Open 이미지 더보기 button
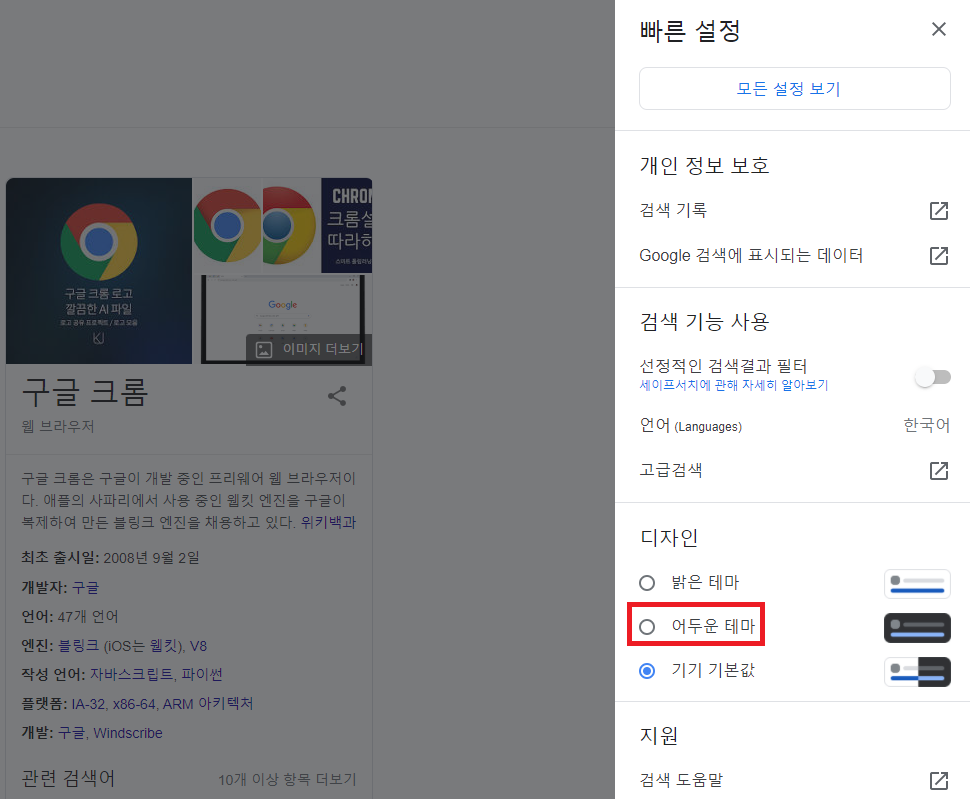The height and width of the screenshot is (799, 970). pos(309,349)
